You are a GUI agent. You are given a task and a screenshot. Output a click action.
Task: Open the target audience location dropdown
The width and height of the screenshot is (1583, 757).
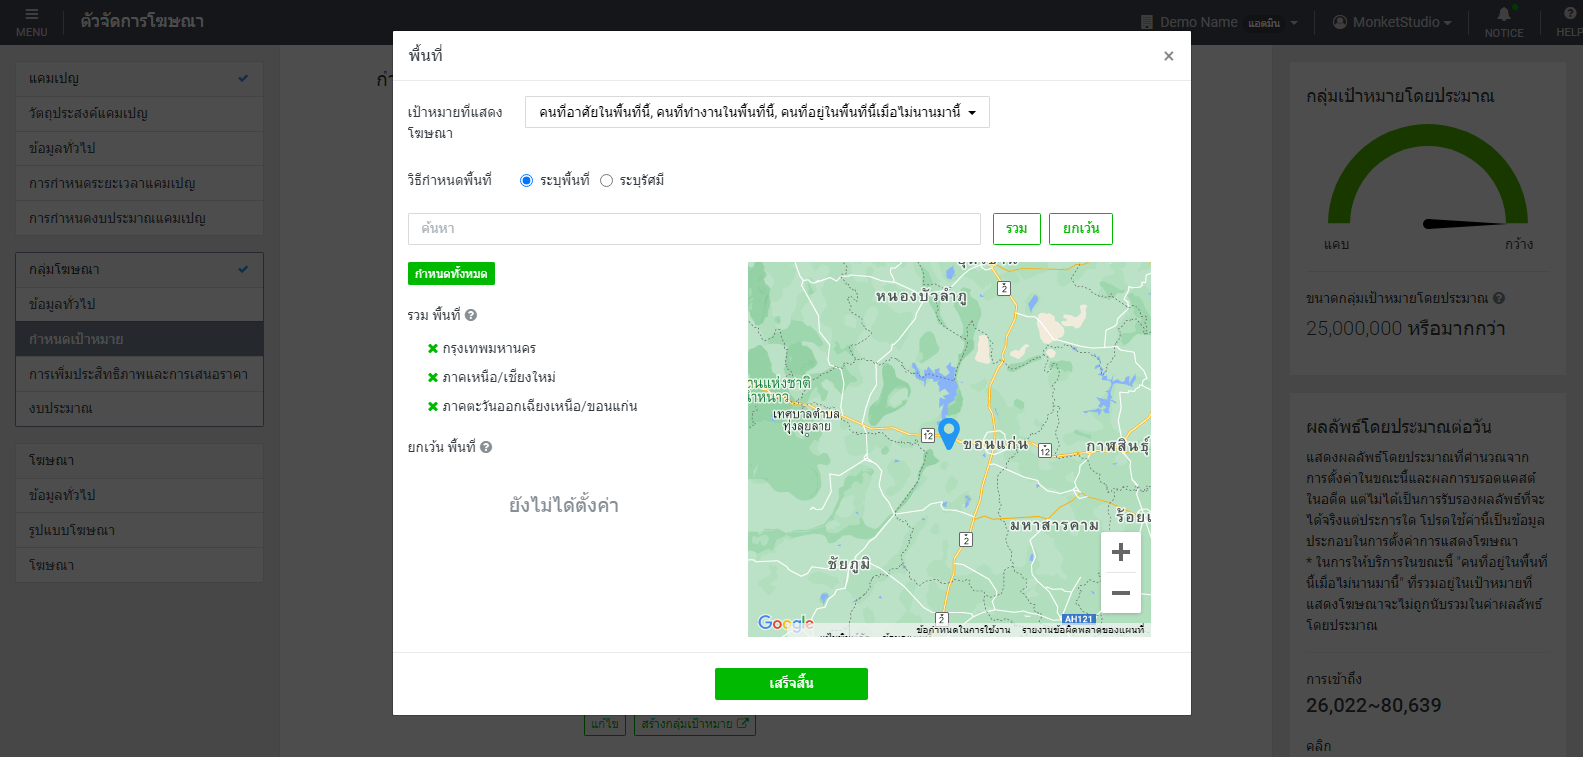point(757,113)
